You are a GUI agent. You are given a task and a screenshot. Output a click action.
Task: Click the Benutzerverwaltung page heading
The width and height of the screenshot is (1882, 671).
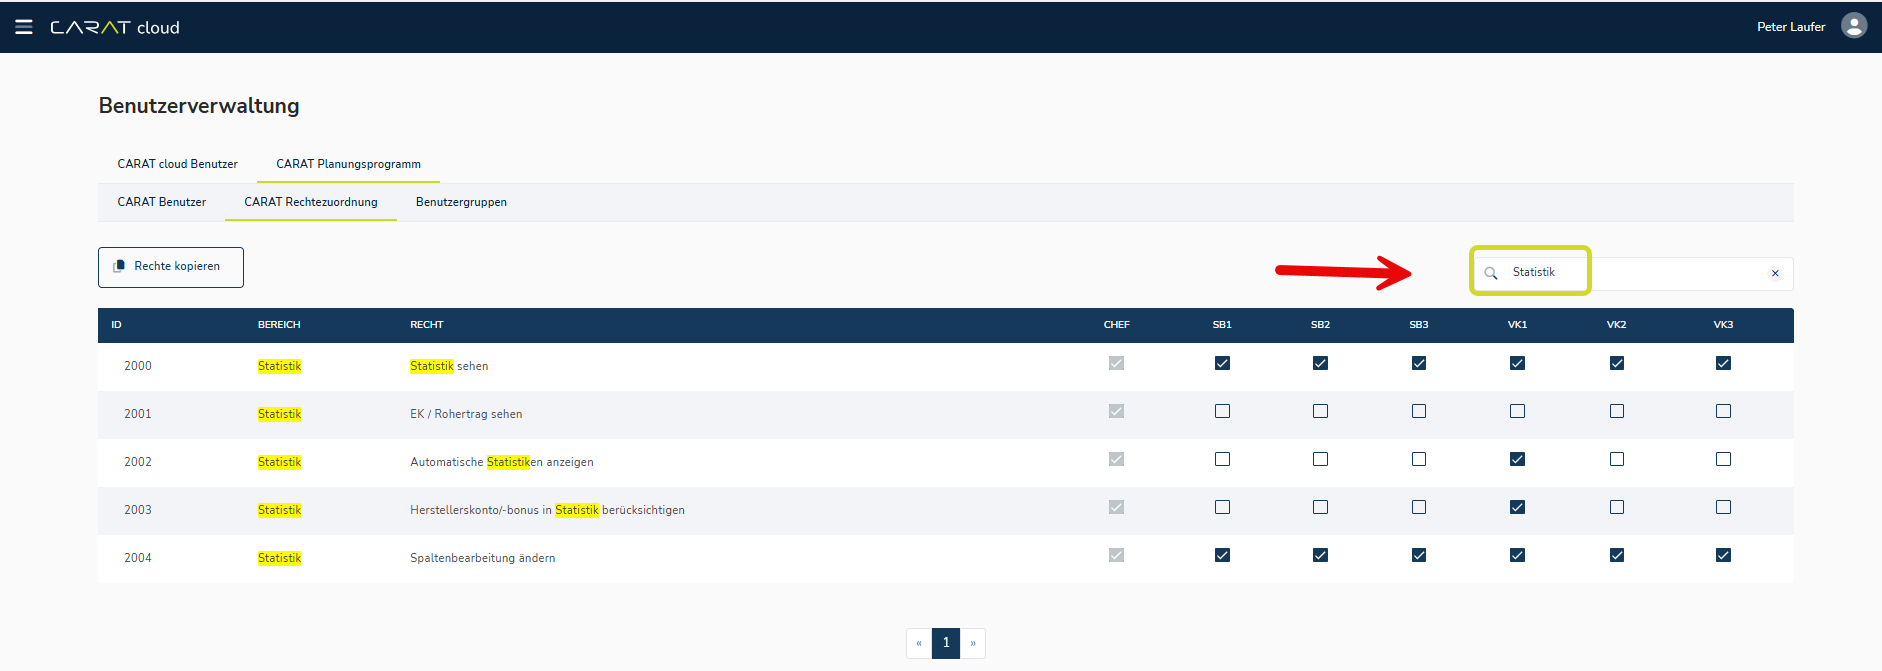[199, 106]
